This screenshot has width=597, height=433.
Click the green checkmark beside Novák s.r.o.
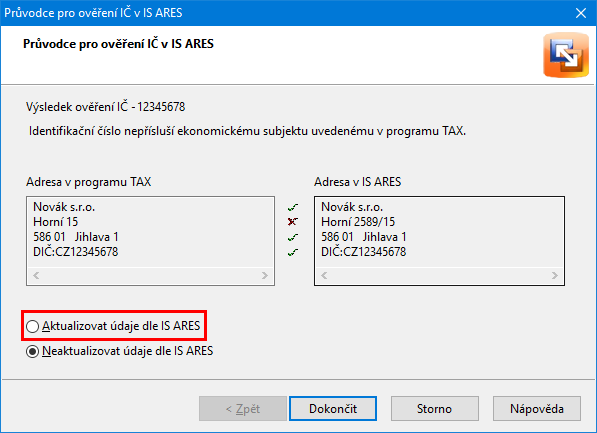coord(292,208)
